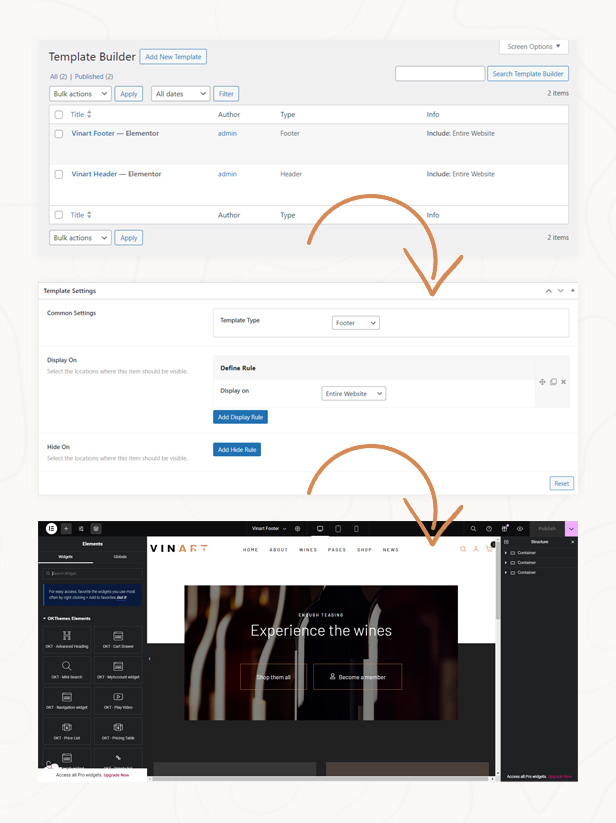616x823 pixels.
Task: Switch to tablet preview mode icon
Action: [x=338, y=529]
